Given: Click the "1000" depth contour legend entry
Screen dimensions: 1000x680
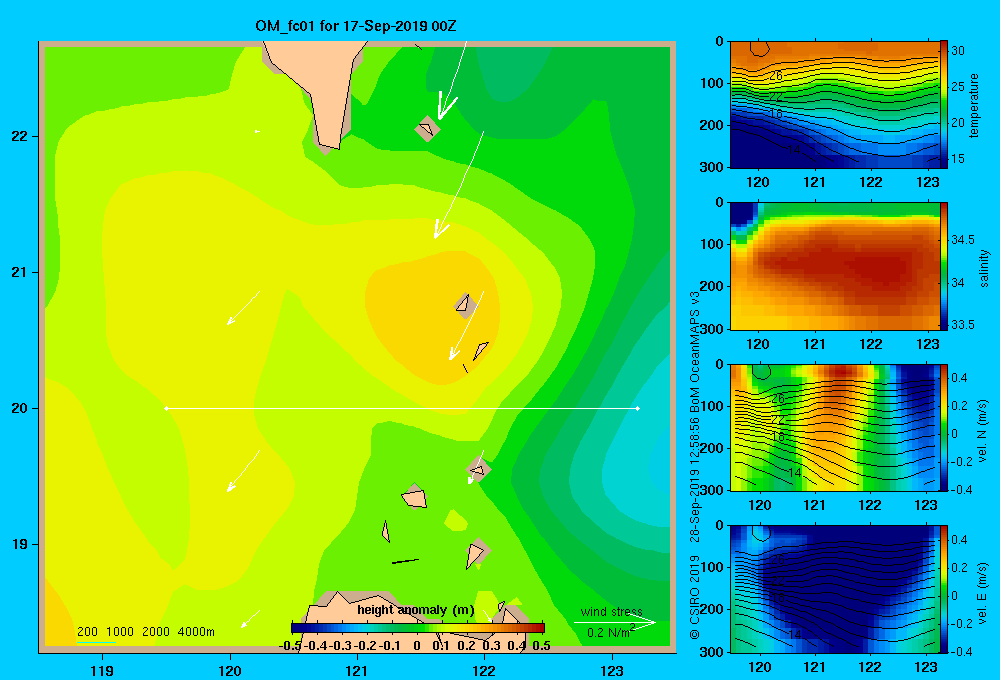Looking at the screenshot, I should pyautogui.click(x=120, y=632).
